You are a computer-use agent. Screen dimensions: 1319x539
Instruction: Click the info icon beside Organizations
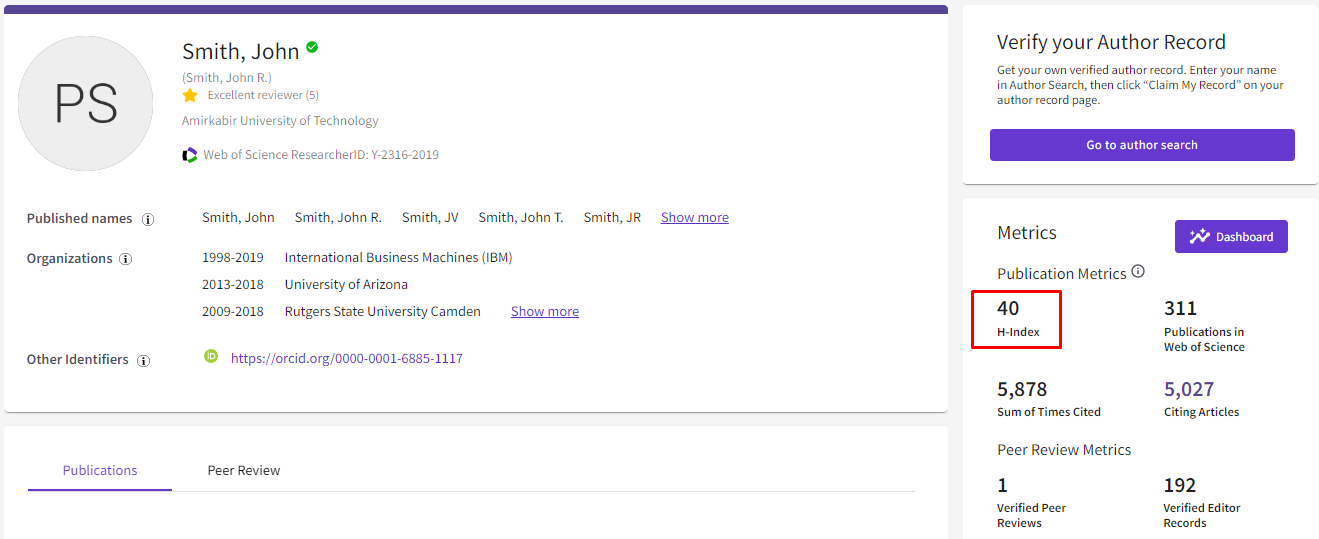click(x=126, y=259)
